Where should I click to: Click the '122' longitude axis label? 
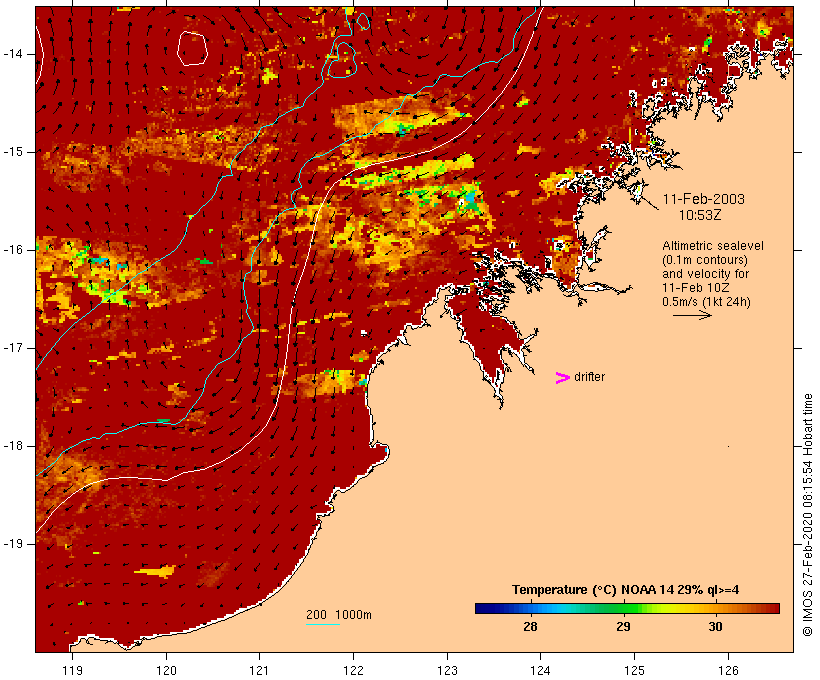[354, 670]
